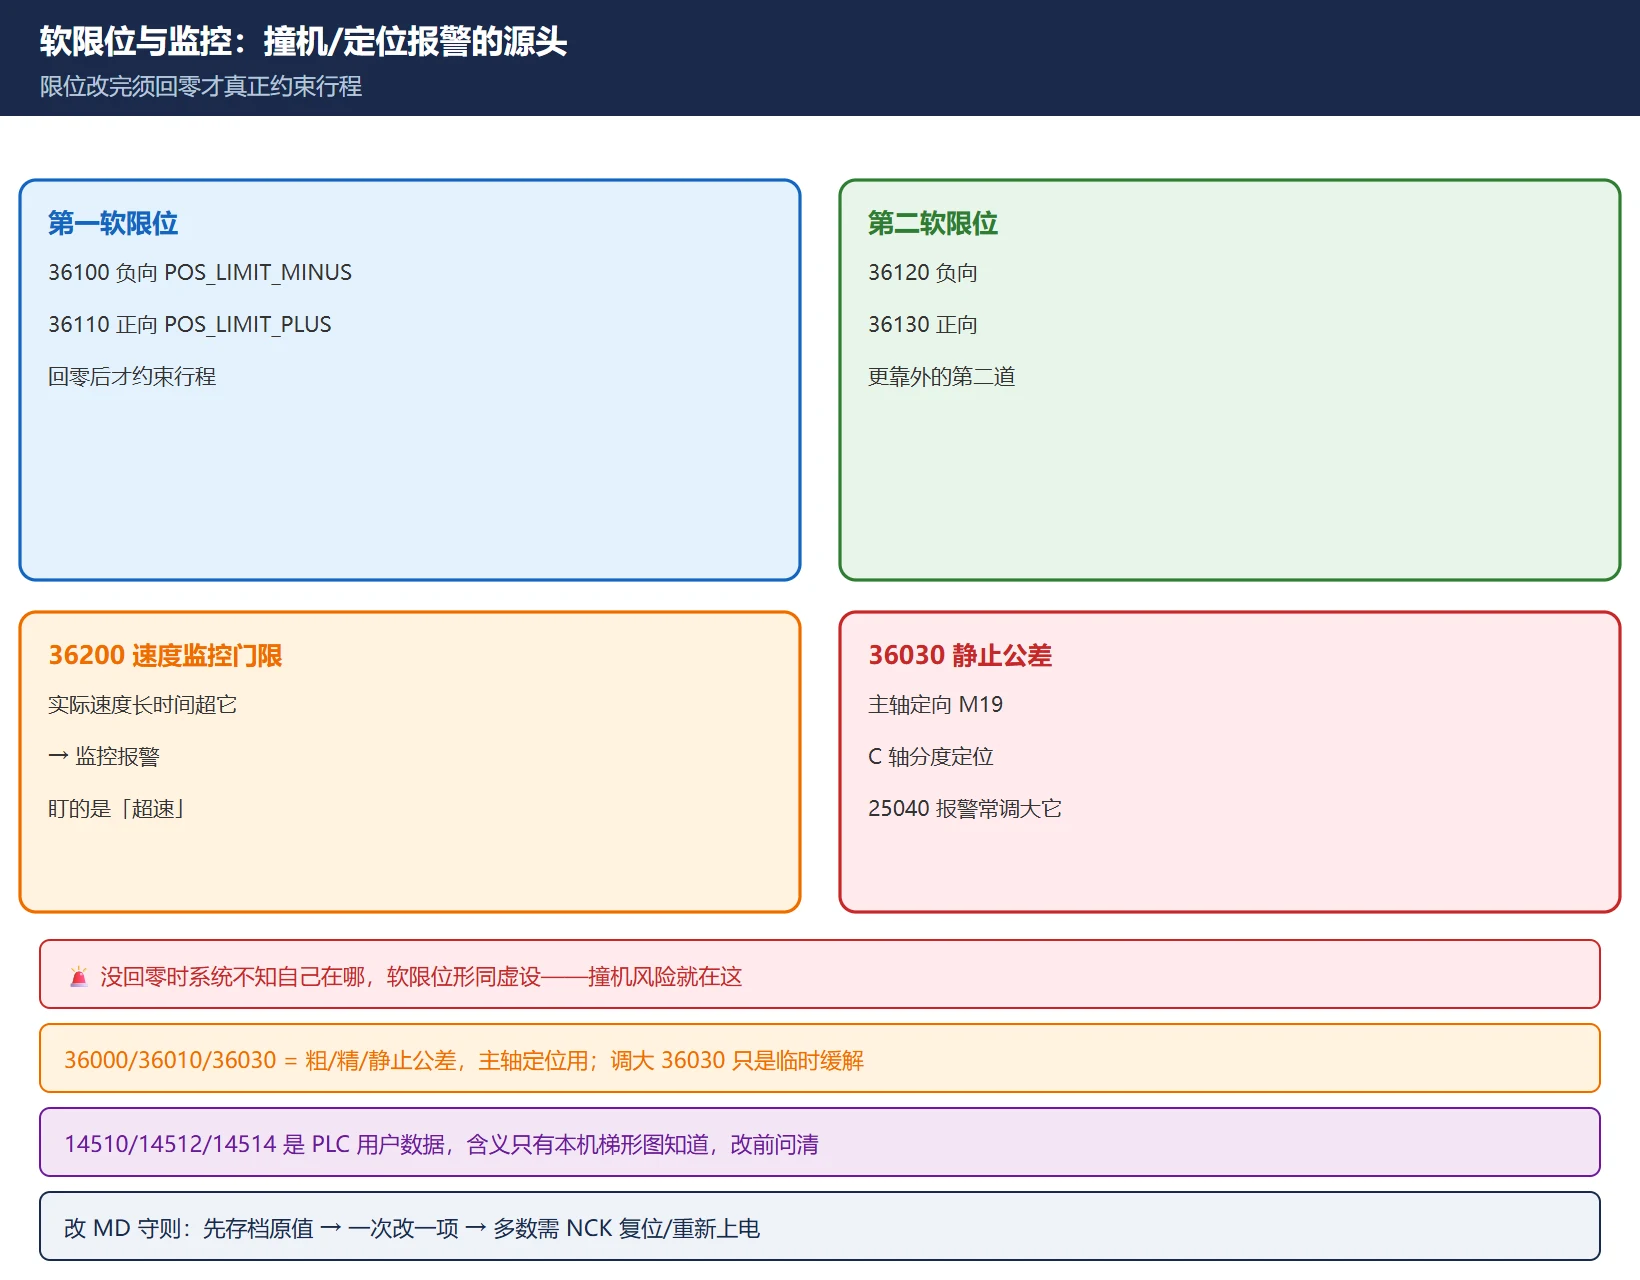
Task: Select the line 36110 正向 POS_LIMIT_PLUS
Action: (x=190, y=325)
